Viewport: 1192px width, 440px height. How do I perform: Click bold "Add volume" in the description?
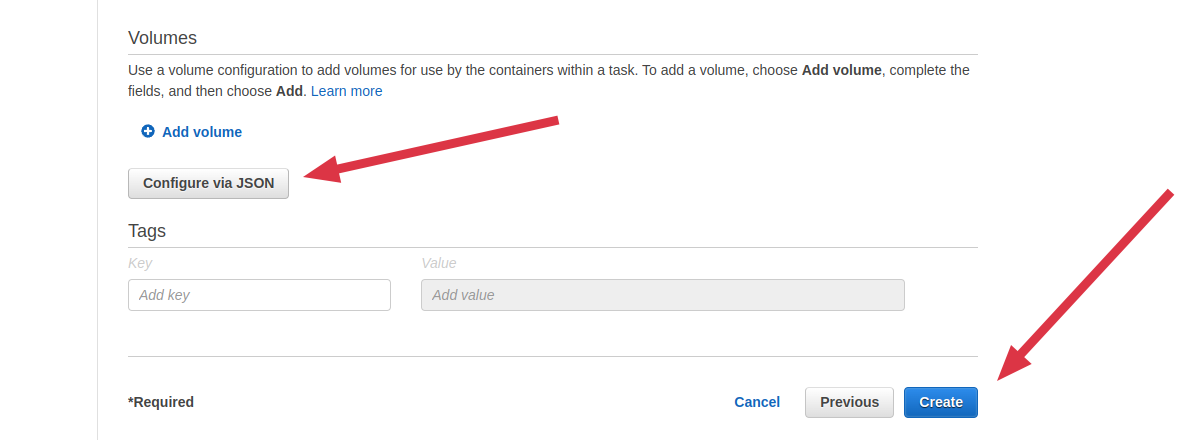(843, 70)
